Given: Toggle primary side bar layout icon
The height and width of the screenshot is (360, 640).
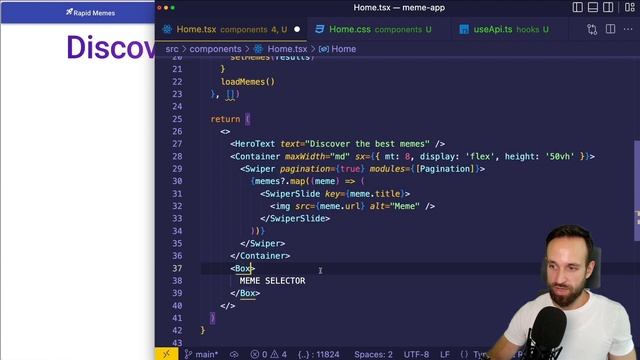Looking at the screenshot, I should pyautogui.click(x=577, y=7).
